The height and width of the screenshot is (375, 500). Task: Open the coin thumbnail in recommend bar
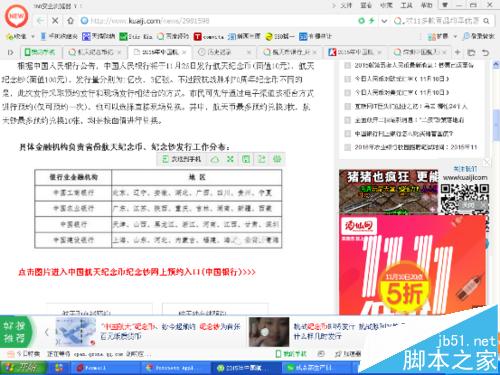point(269,332)
